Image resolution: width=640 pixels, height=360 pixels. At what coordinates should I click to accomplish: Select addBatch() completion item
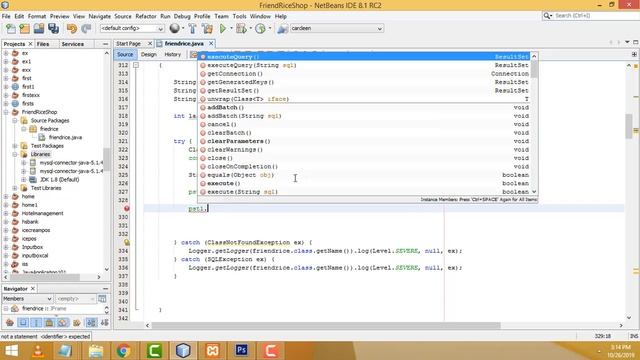pyautogui.click(x=364, y=107)
